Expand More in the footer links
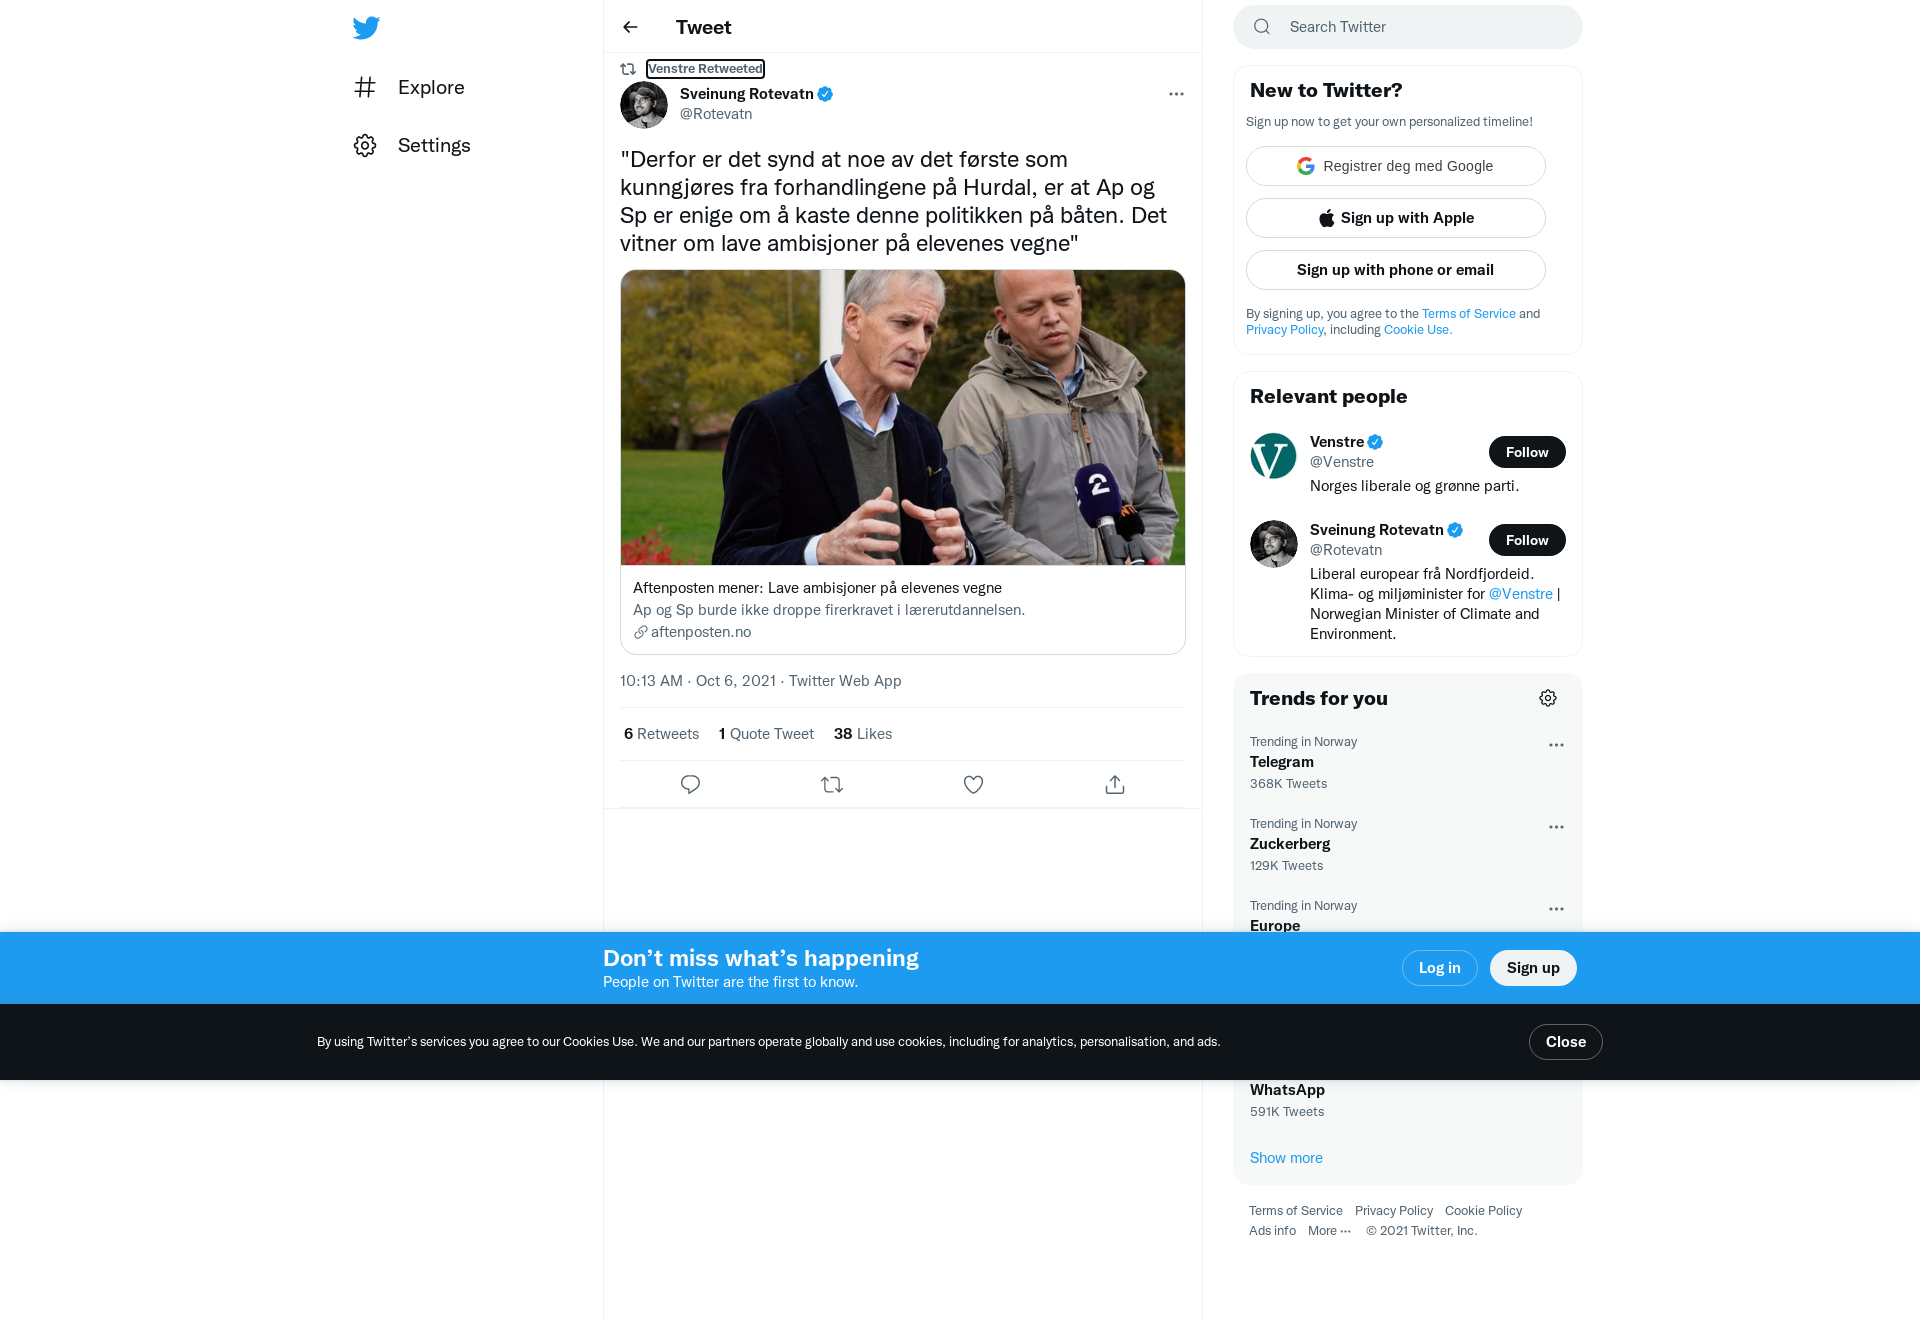 point(1329,1231)
